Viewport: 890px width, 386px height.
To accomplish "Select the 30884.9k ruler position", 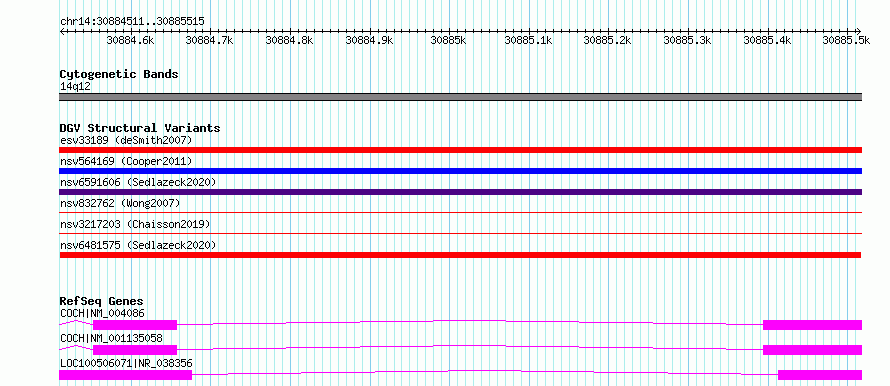I will pos(370,40).
